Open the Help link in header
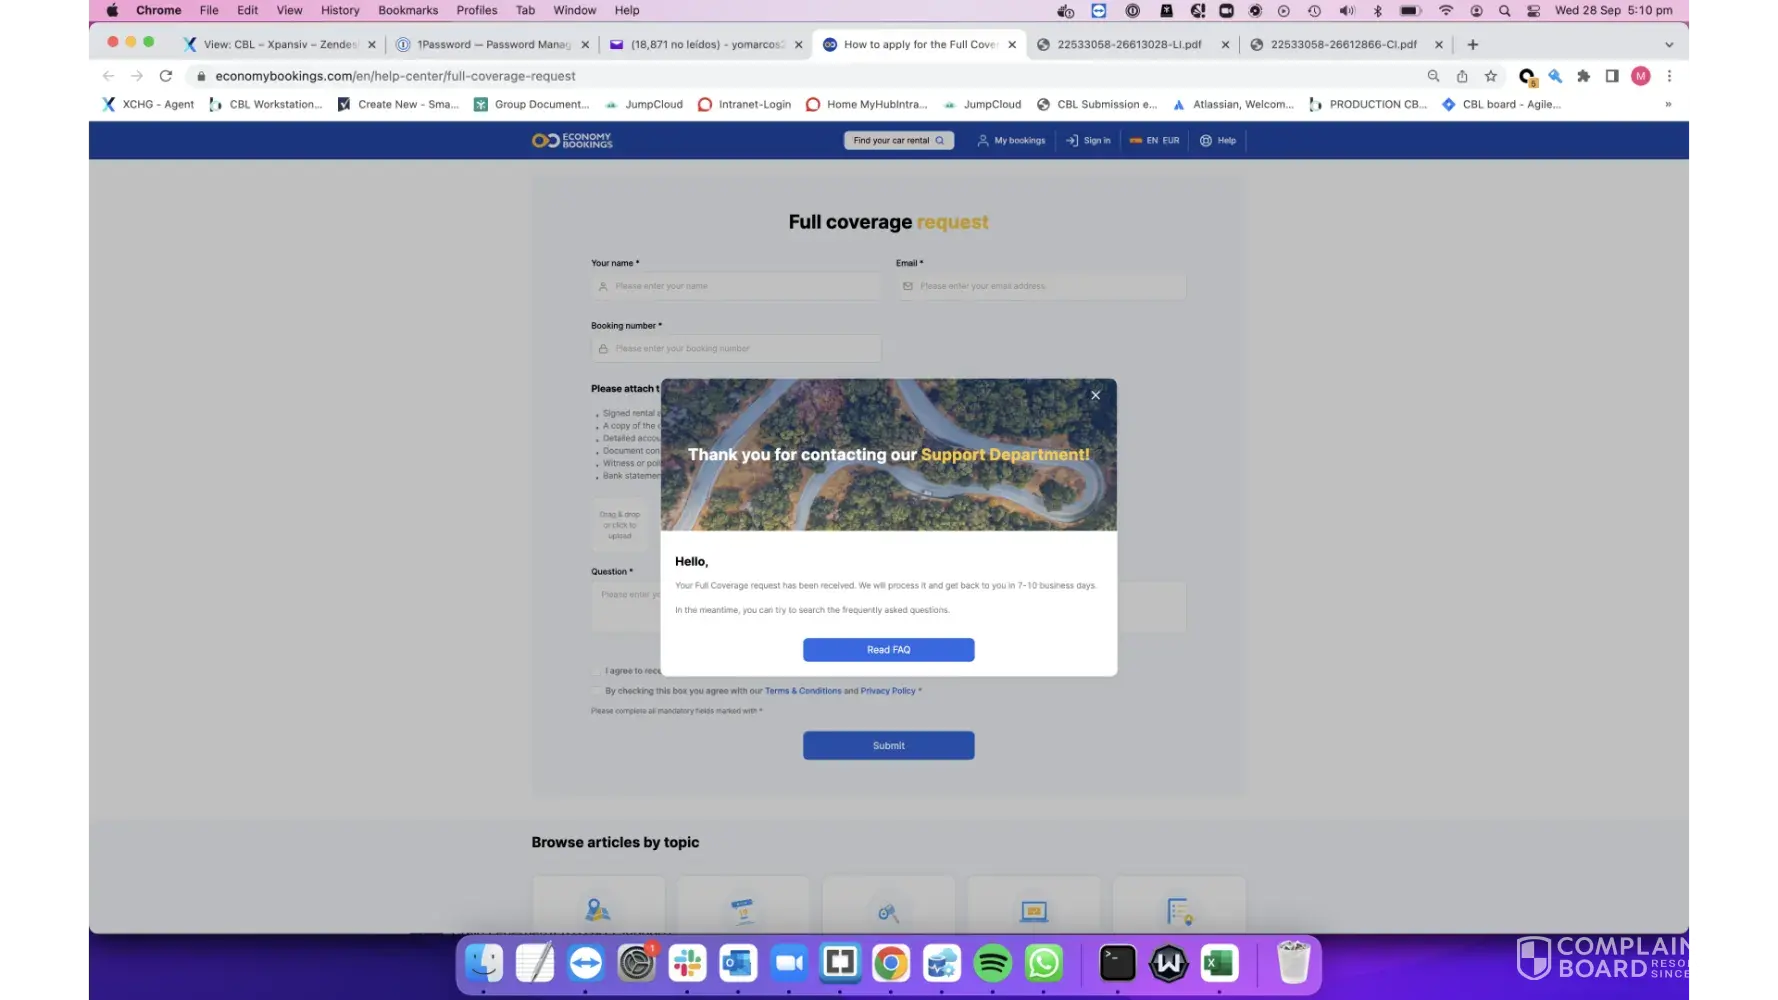This screenshot has height=1000, width=1778. point(1218,141)
